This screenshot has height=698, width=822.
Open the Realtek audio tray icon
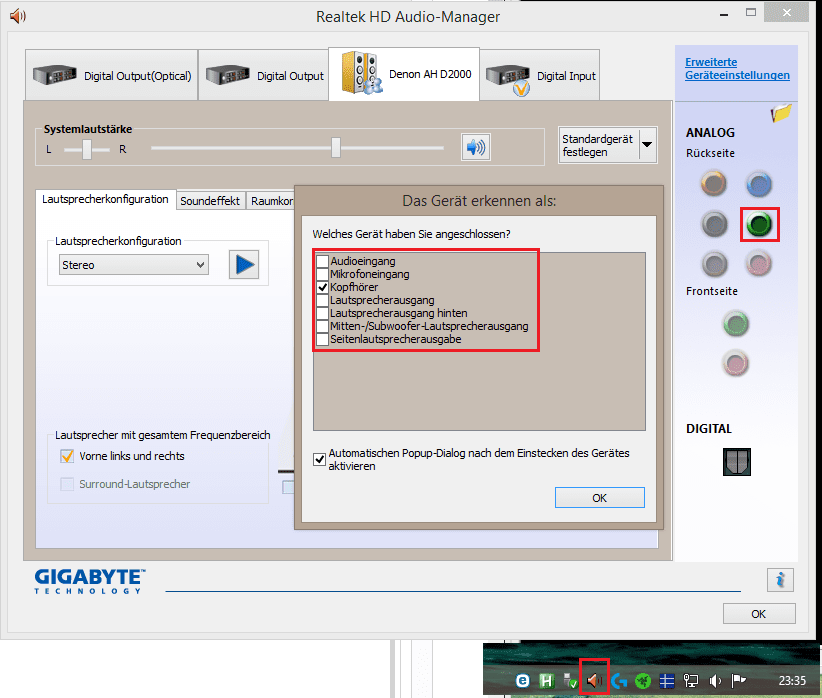point(594,680)
